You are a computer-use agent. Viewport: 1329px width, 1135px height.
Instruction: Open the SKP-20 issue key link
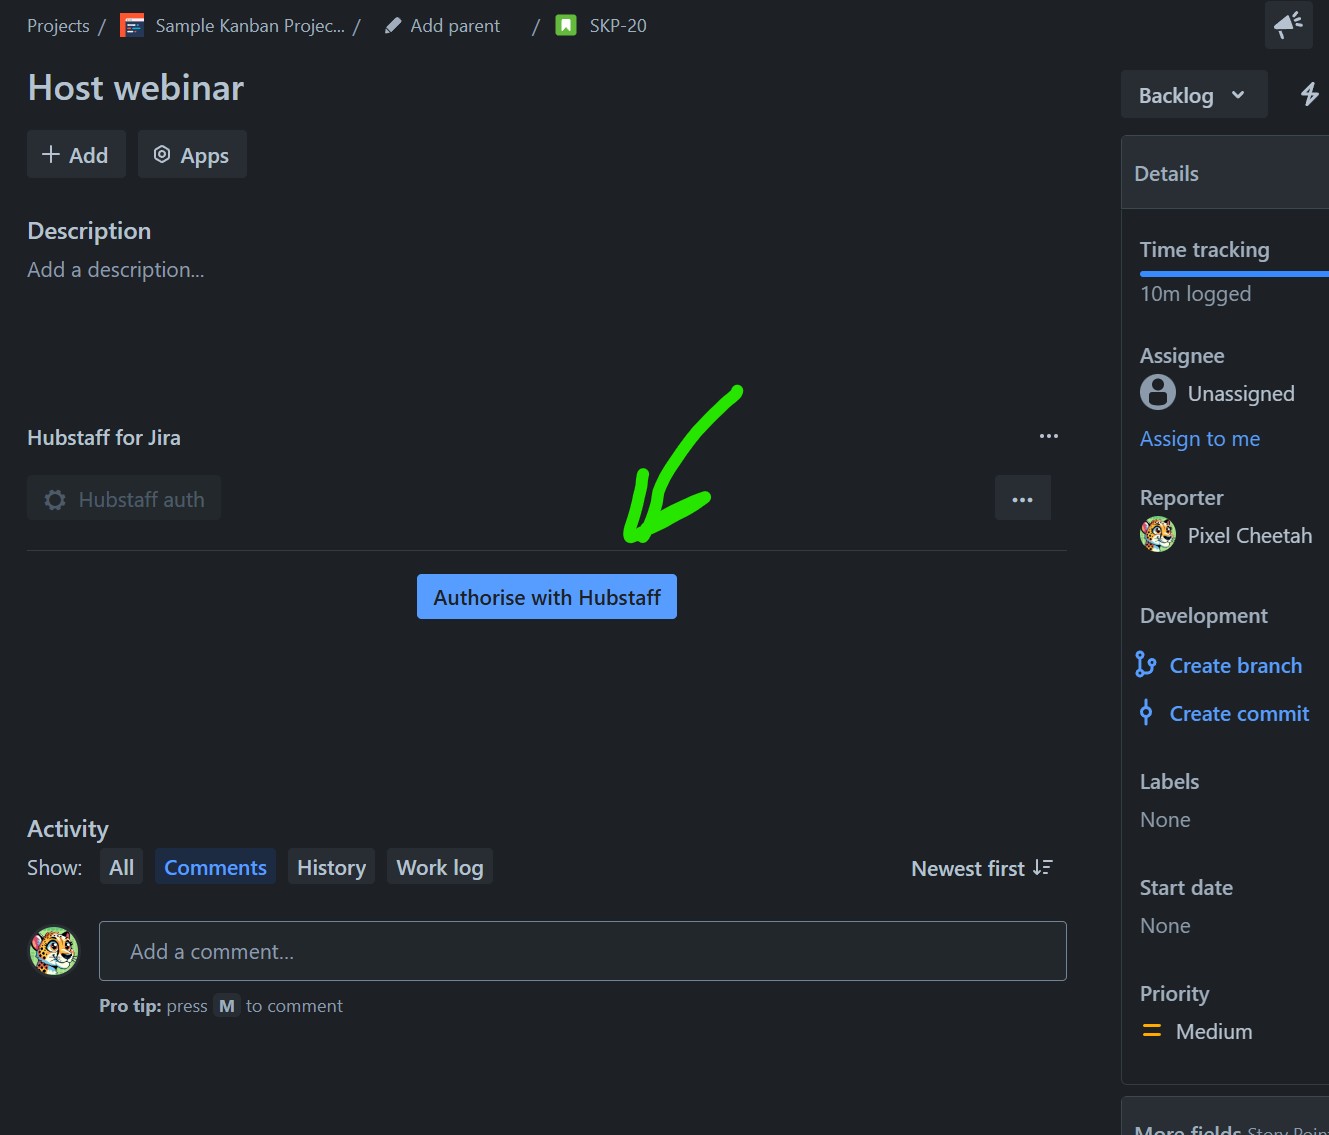click(x=618, y=26)
